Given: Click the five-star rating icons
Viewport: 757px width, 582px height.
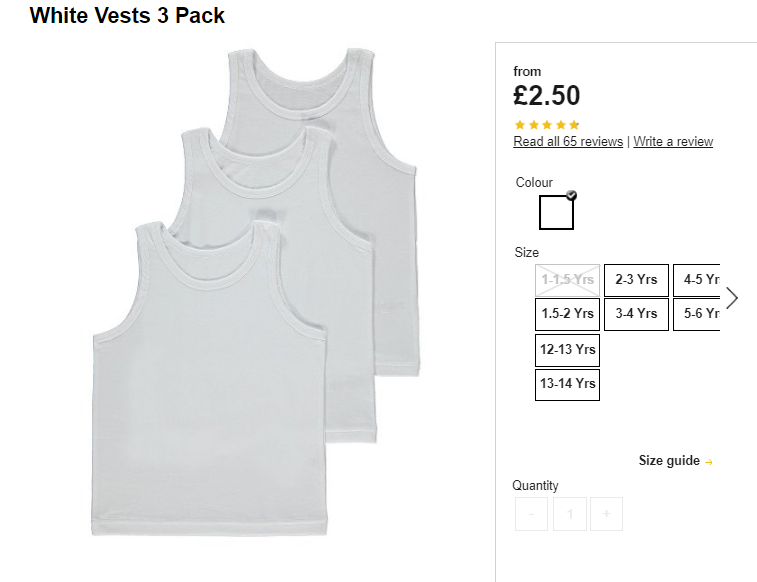Looking at the screenshot, I should (x=547, y=125).
